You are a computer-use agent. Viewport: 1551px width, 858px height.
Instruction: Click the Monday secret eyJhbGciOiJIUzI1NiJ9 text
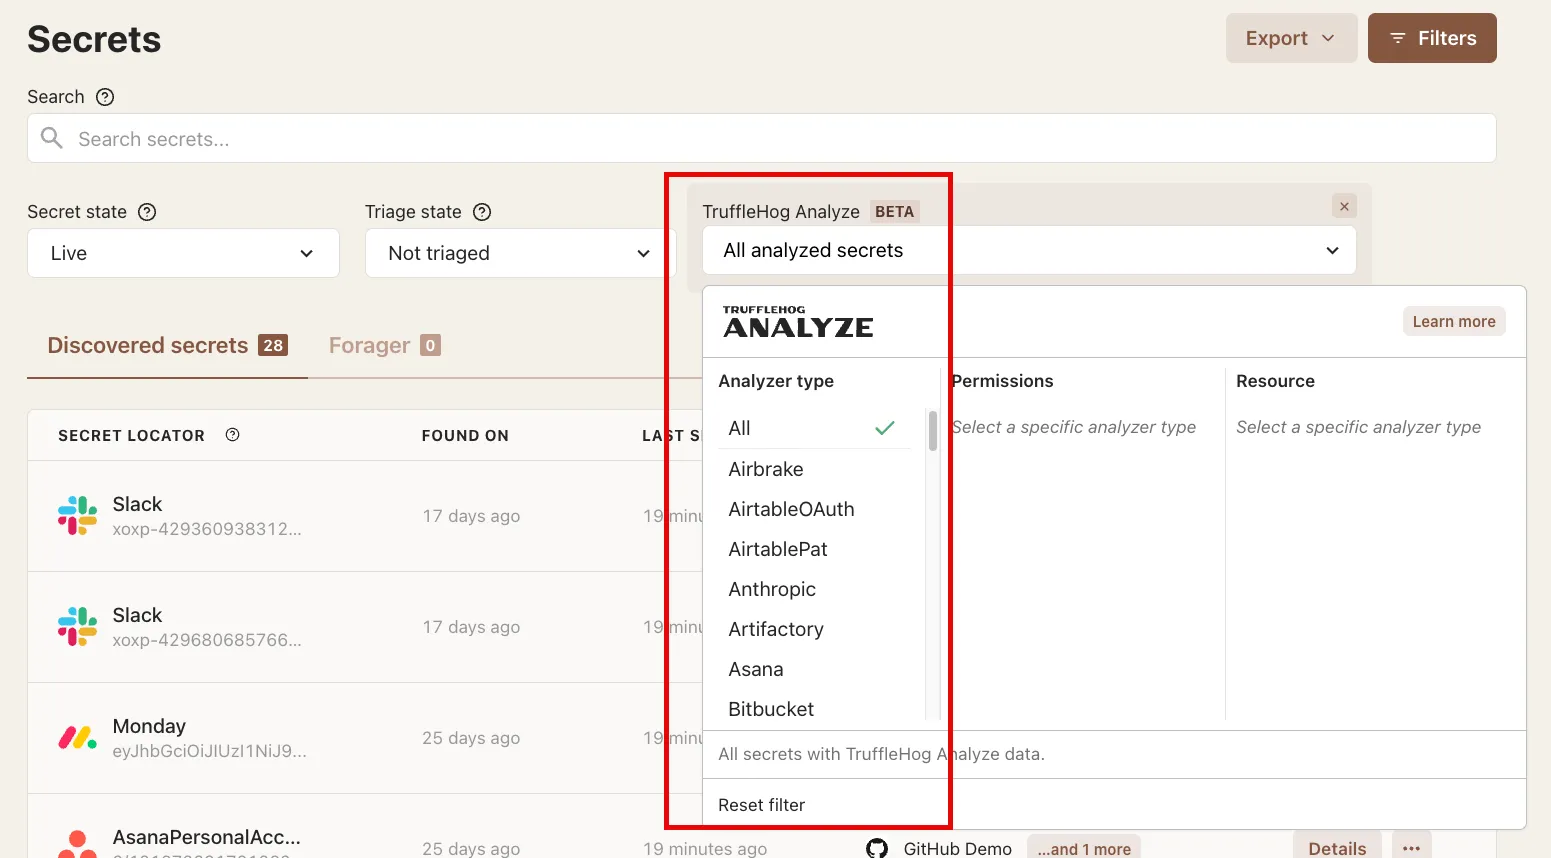pos(210,751)
